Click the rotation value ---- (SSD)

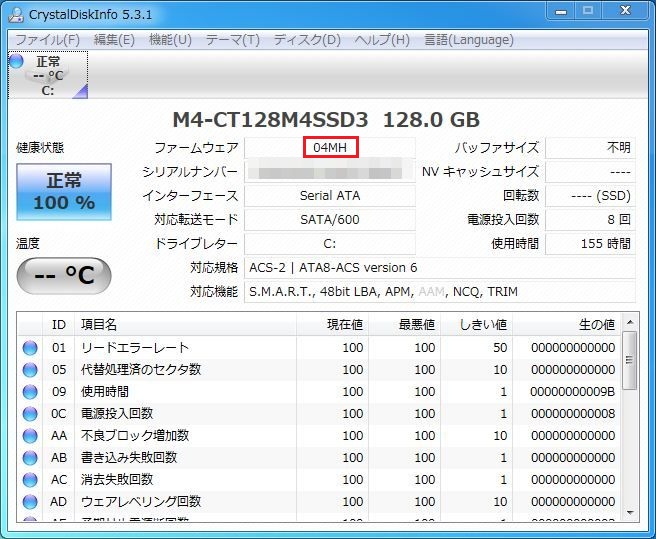point(590,196)
